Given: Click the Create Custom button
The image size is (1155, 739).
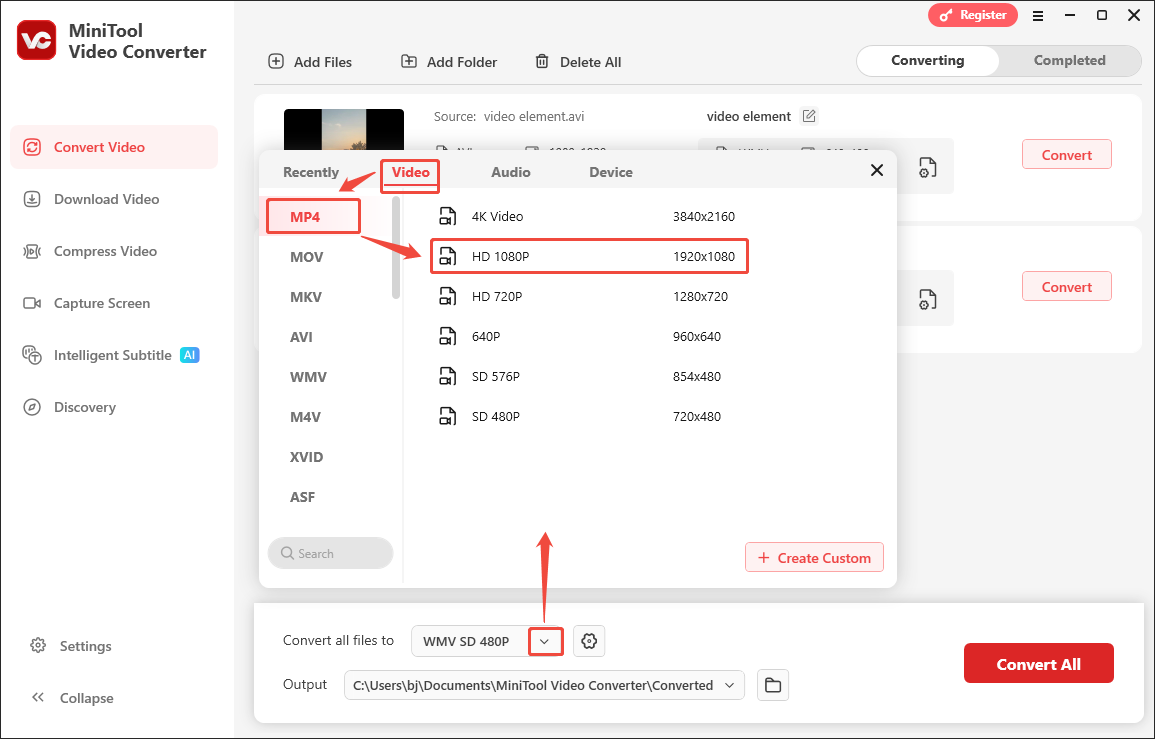Looking at the screenshot, I should click(x=814, y=557).
